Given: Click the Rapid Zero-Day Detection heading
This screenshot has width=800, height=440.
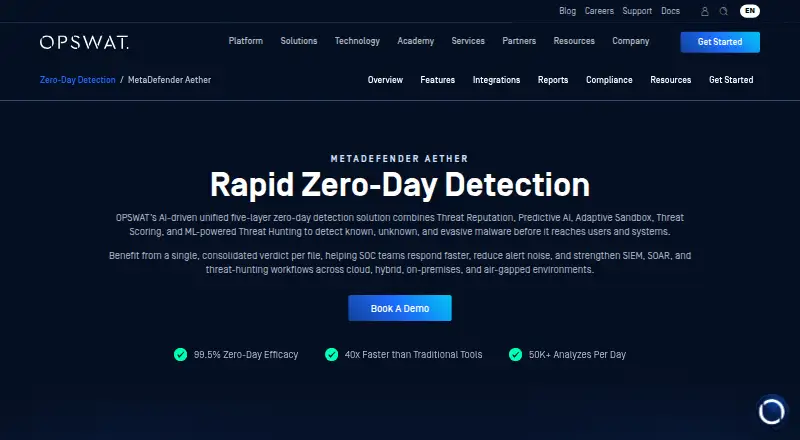Looking at the screenshot, I should tap(399, 184).
